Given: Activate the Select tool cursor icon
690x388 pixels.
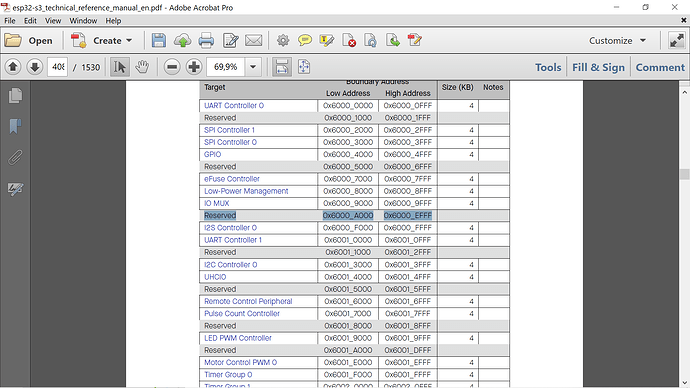Looking at the screenshot, I should tap(119, 67).
